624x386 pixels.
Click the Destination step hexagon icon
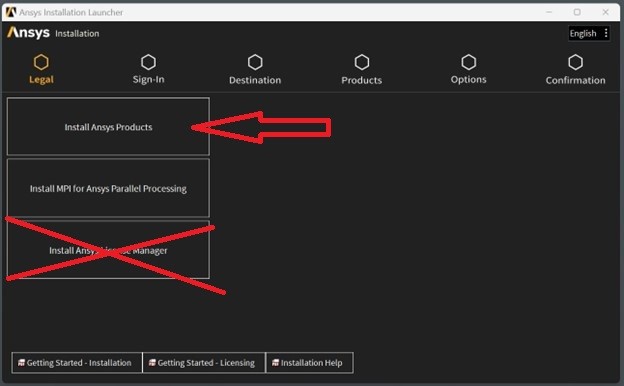[x=255, y=62]
